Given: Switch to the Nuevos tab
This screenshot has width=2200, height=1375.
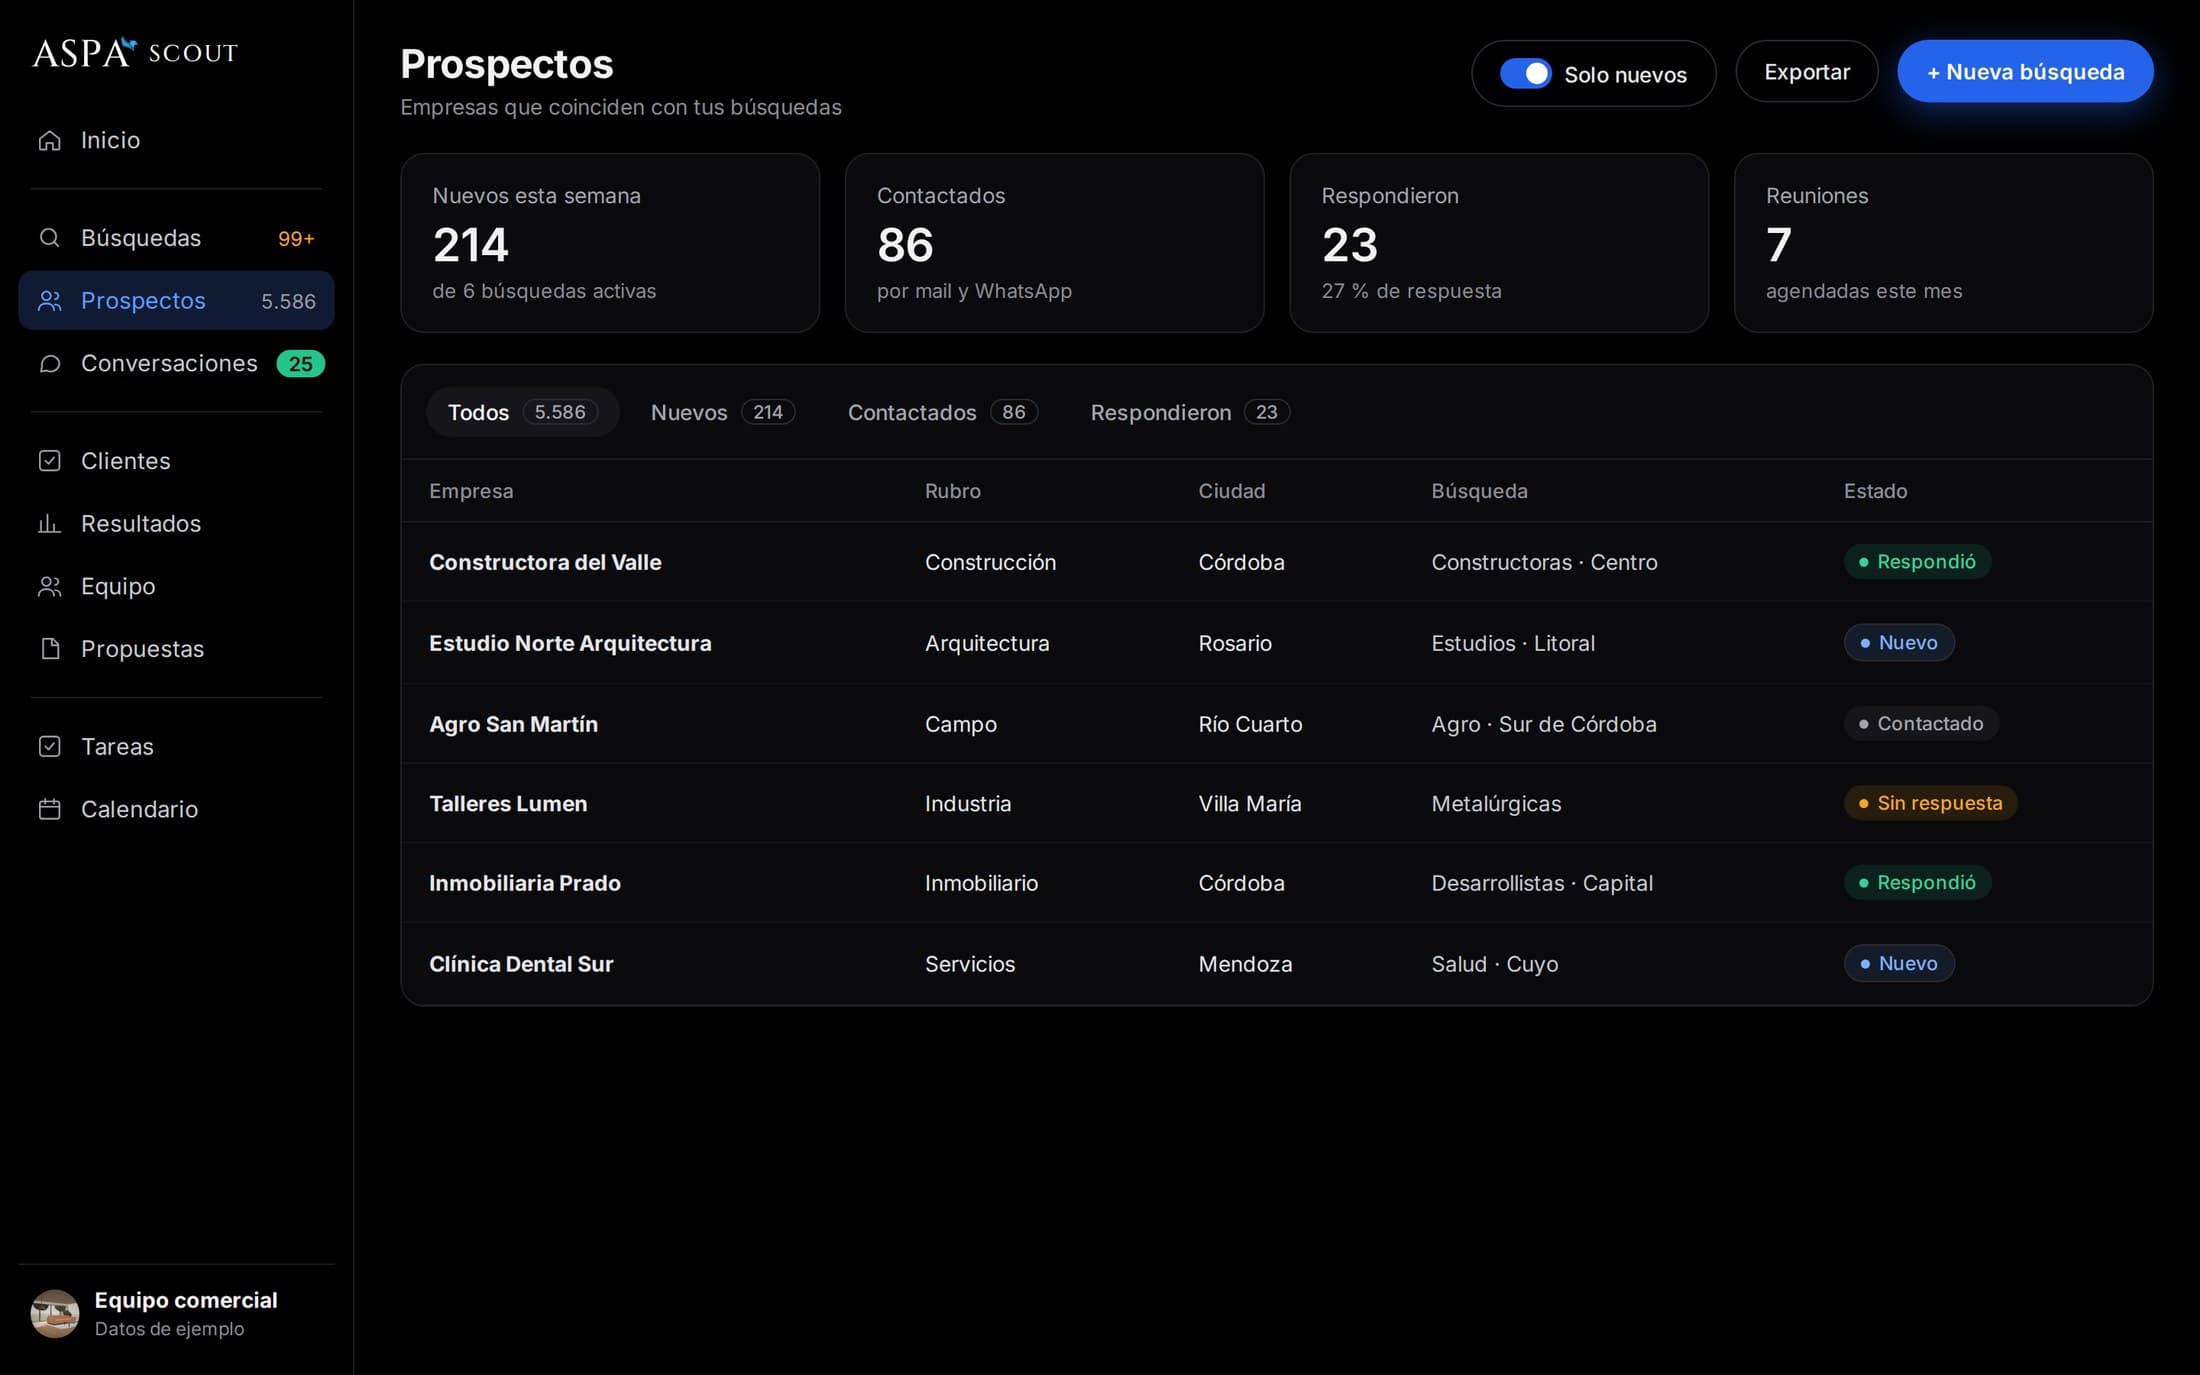Looking at the screenshot, I should (722, 412).
